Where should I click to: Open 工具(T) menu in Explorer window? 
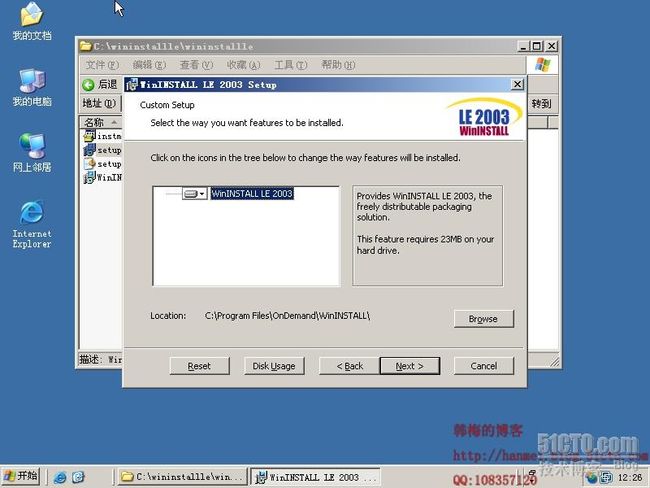coord(291,65)
